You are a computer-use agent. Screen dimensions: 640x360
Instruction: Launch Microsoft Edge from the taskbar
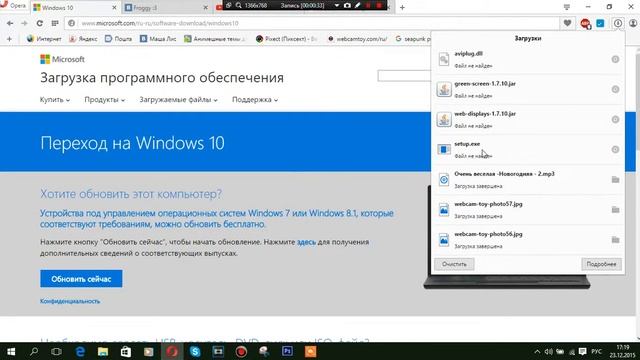(x=80, y=351)
